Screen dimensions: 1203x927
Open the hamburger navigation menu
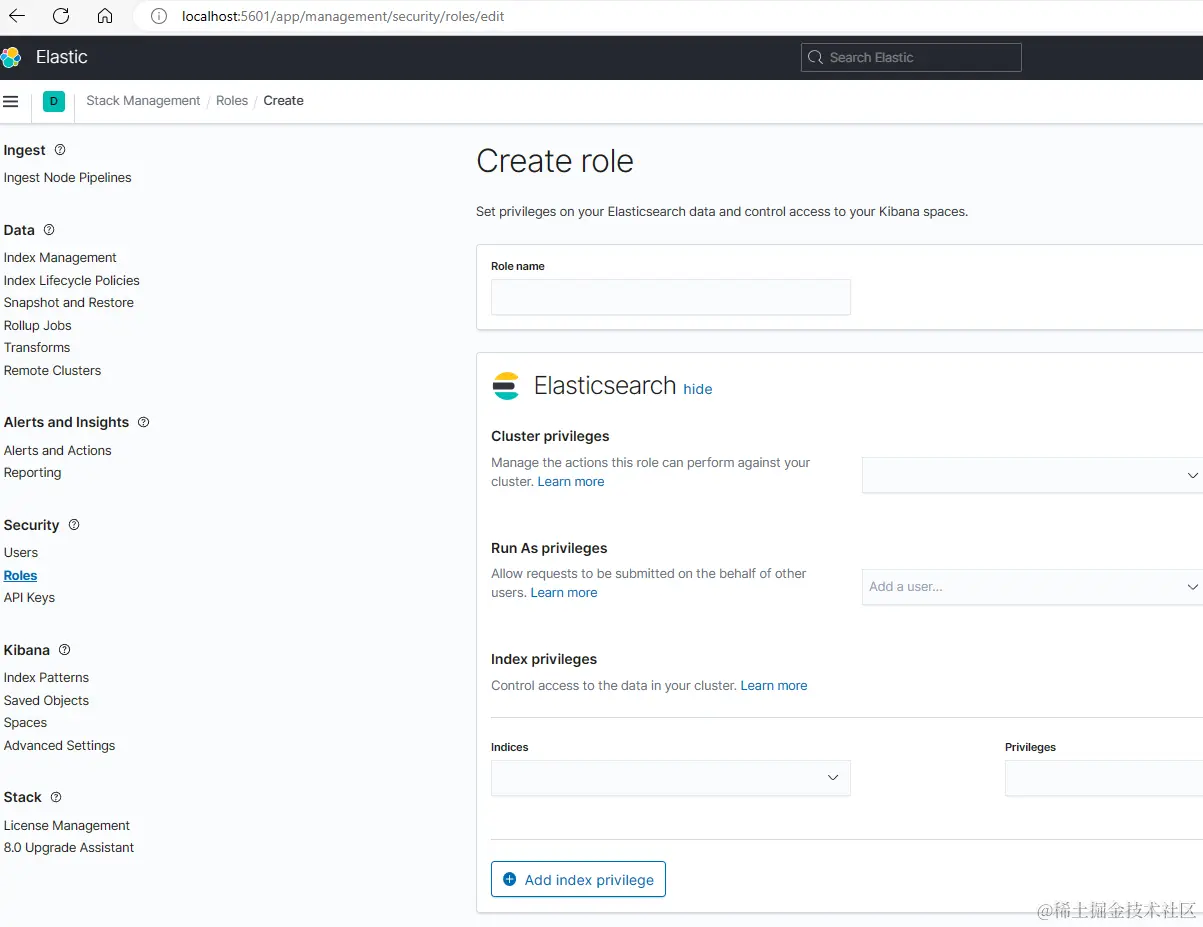coord(11,101)
